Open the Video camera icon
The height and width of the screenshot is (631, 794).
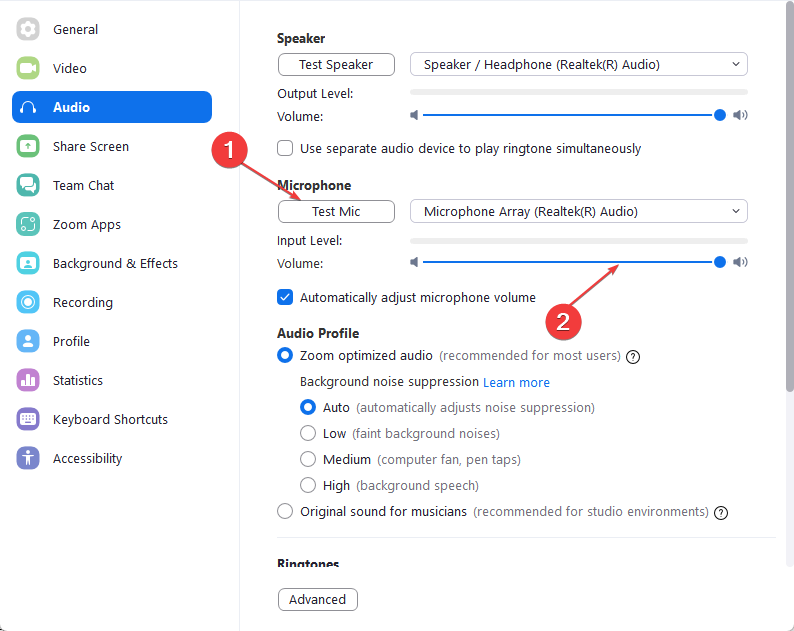point(28,69)
